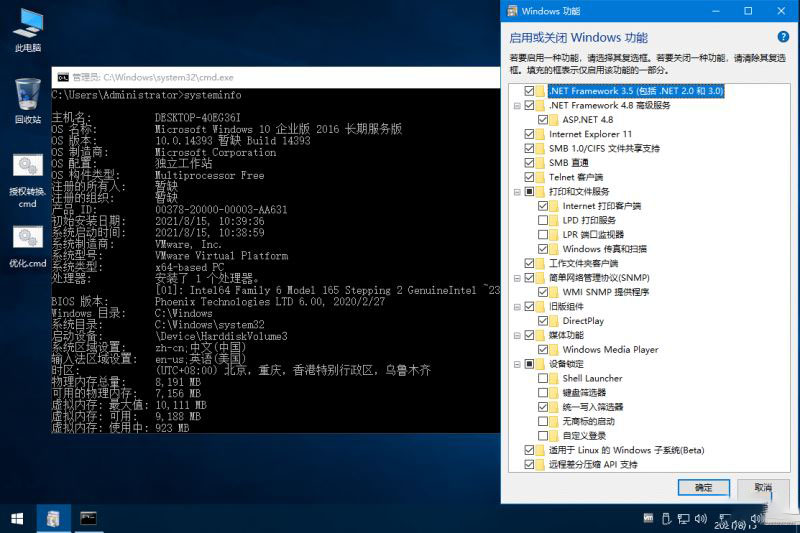Click 启用或关闭 Windows 功能 heading
Viewport: 800px width, 533px height.
(x=578, y=37)
